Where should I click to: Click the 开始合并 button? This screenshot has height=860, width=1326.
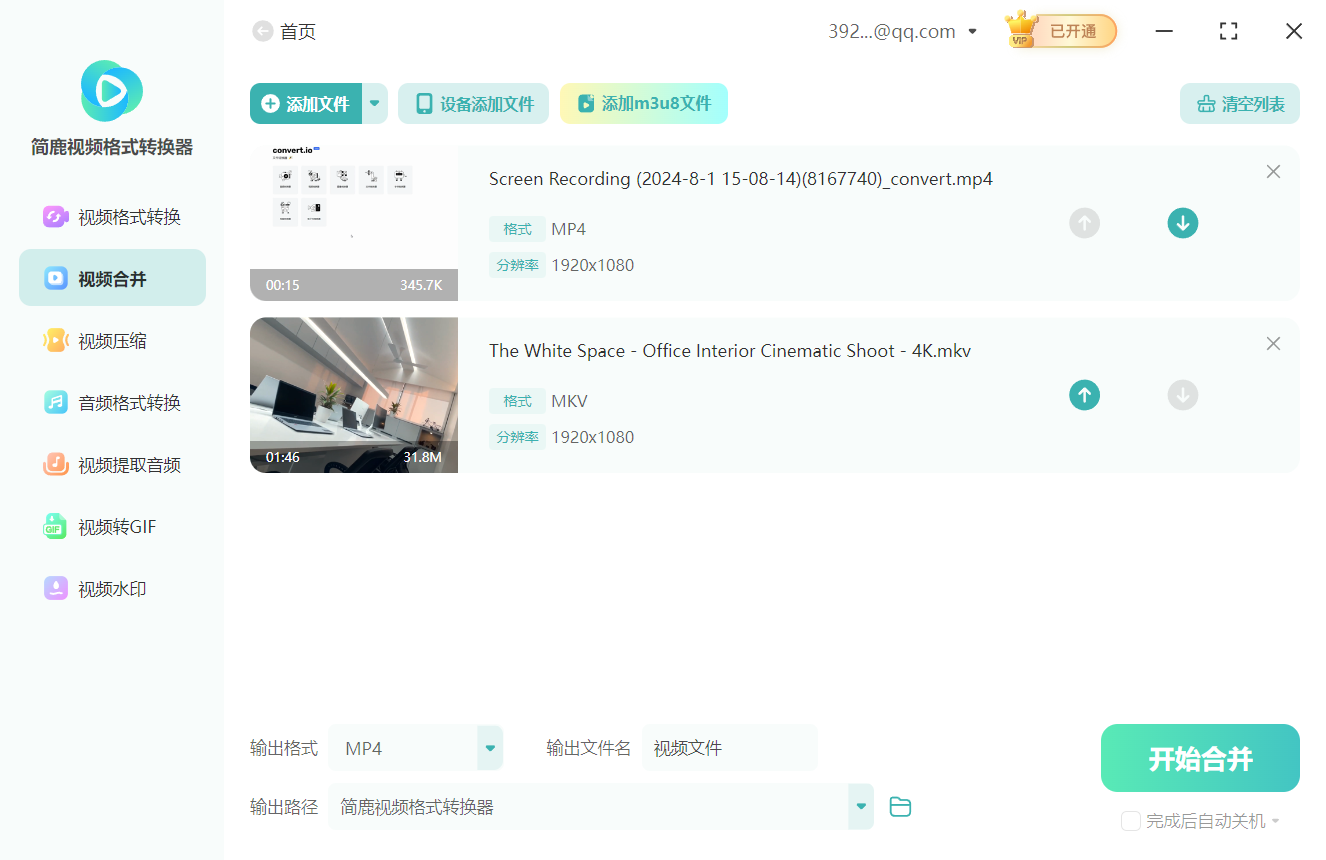coord(1199,758)
